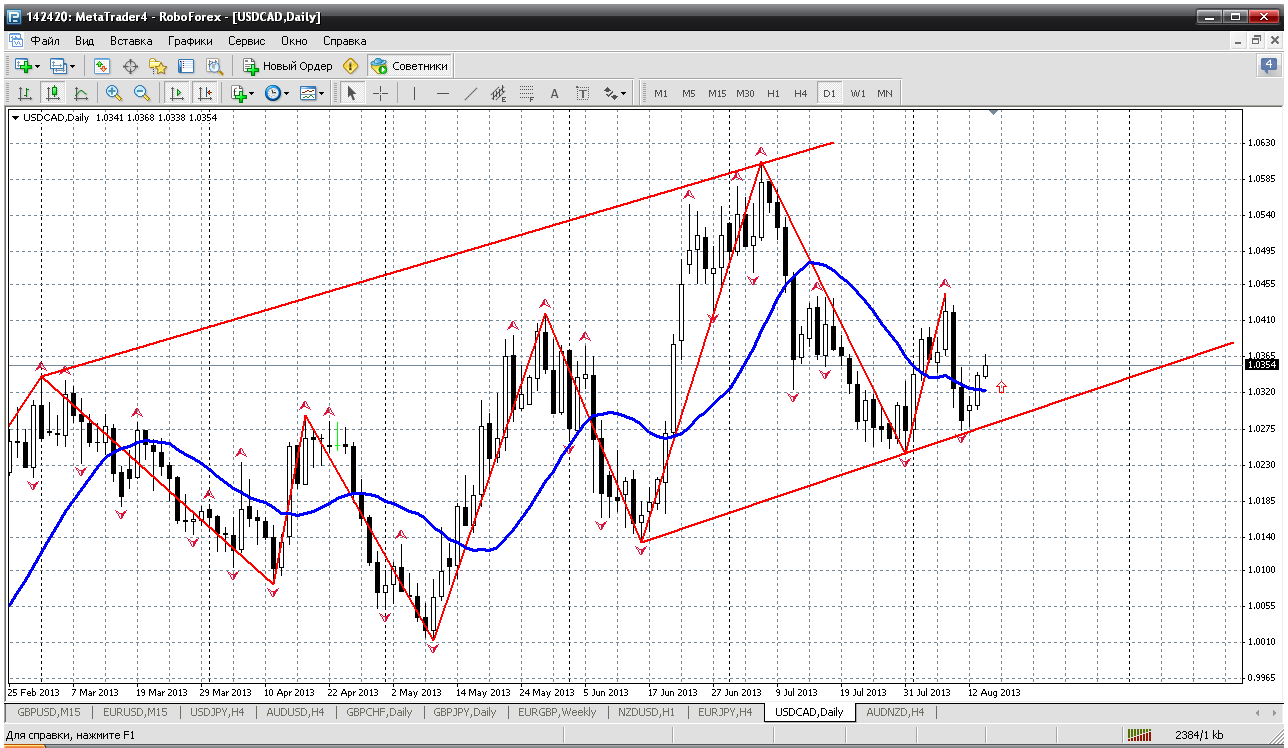Select the H1 timeframe button
Image resolution: width=1288 pixels, height=748 pixels.
pos(773,93)
